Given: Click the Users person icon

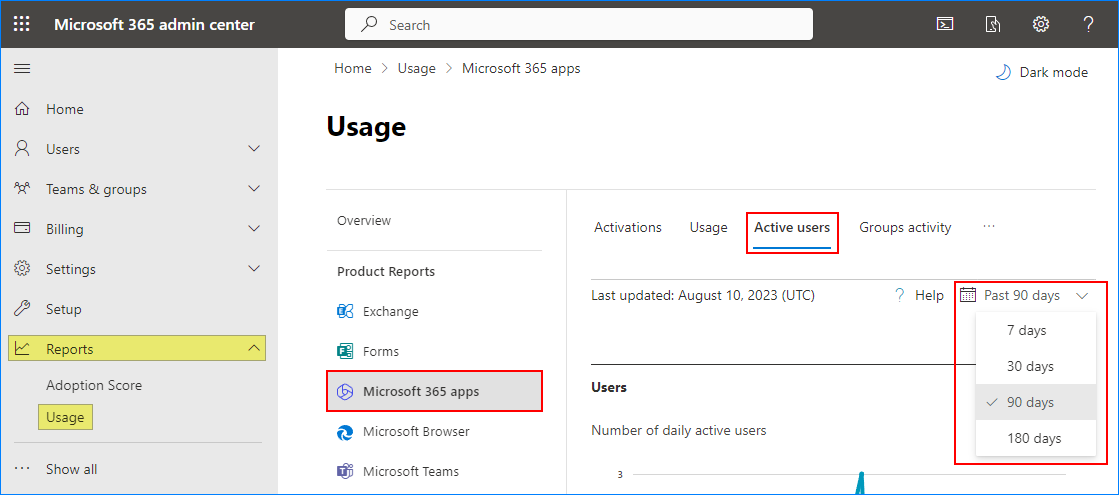Looking at the screenshot, I should tap(22, 149).
